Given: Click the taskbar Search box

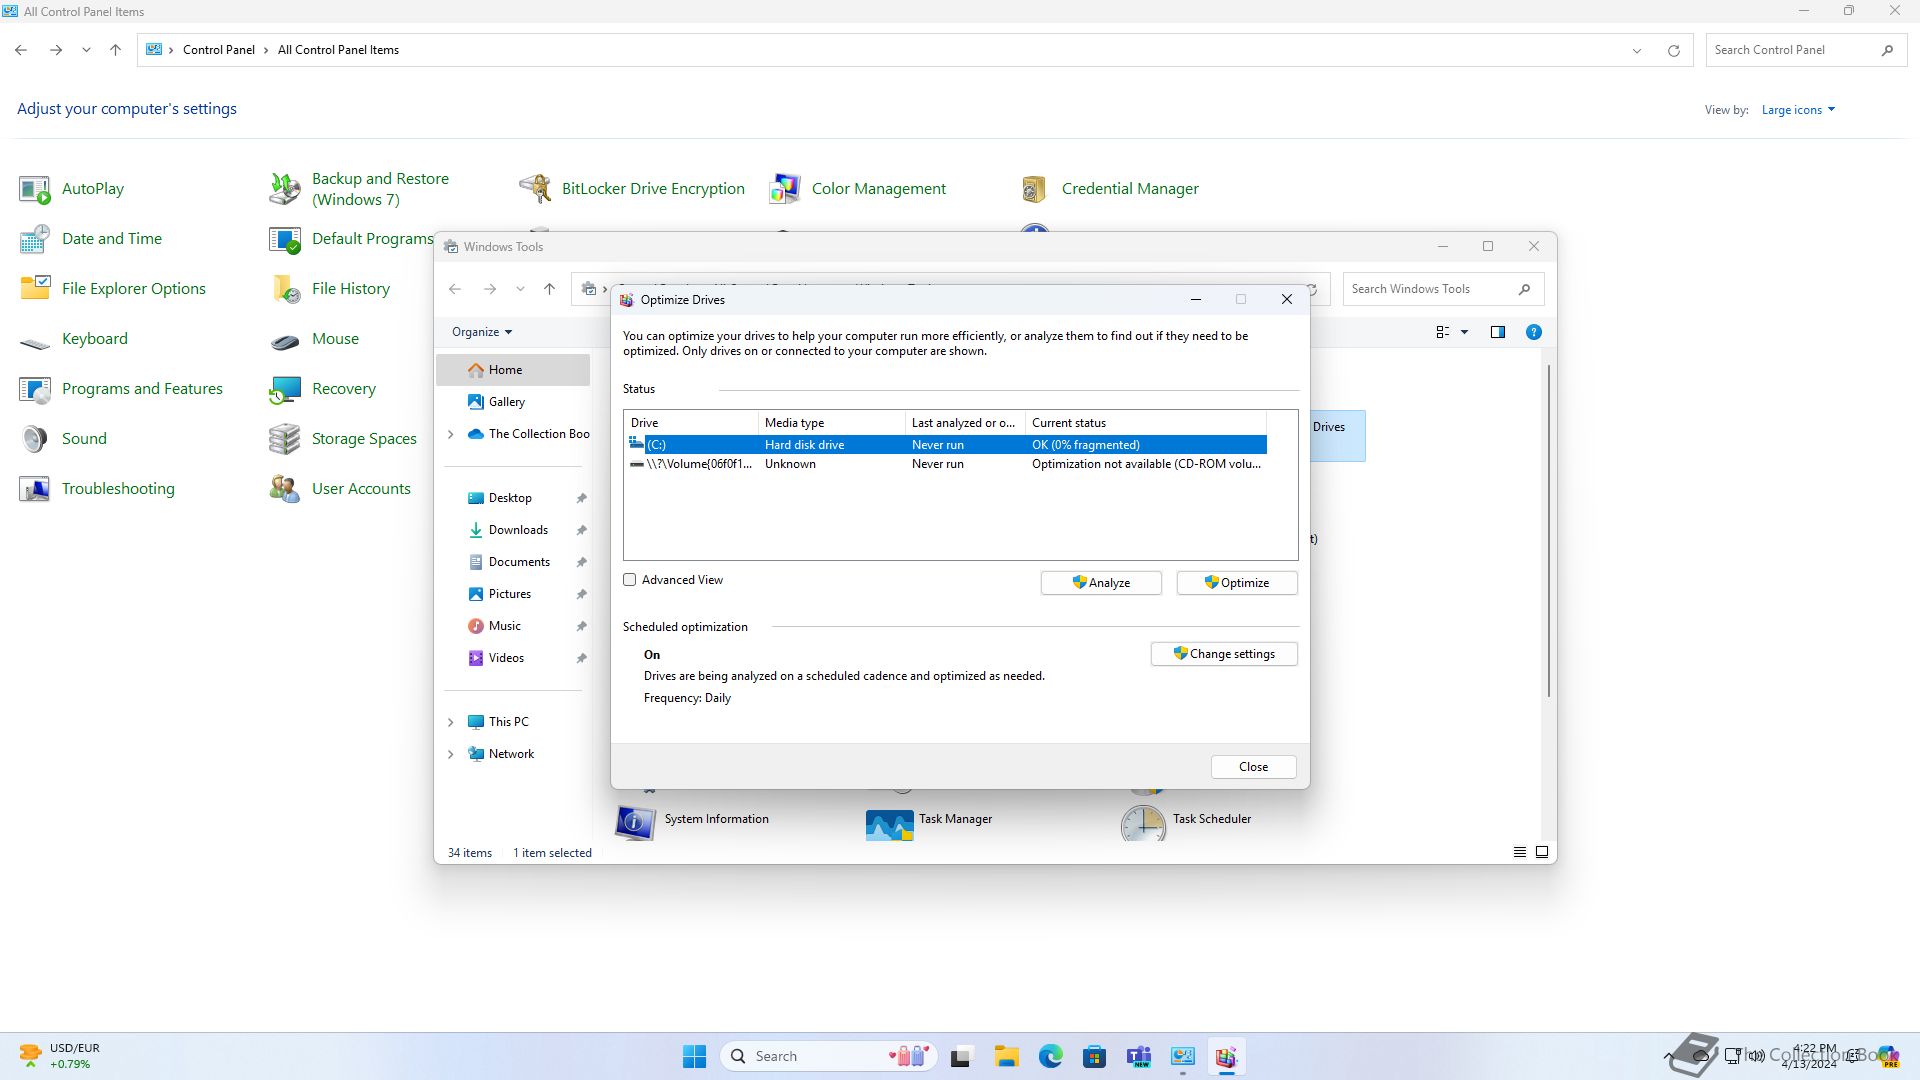Looking at the screenshot, I should click(x=829, y=1056).
